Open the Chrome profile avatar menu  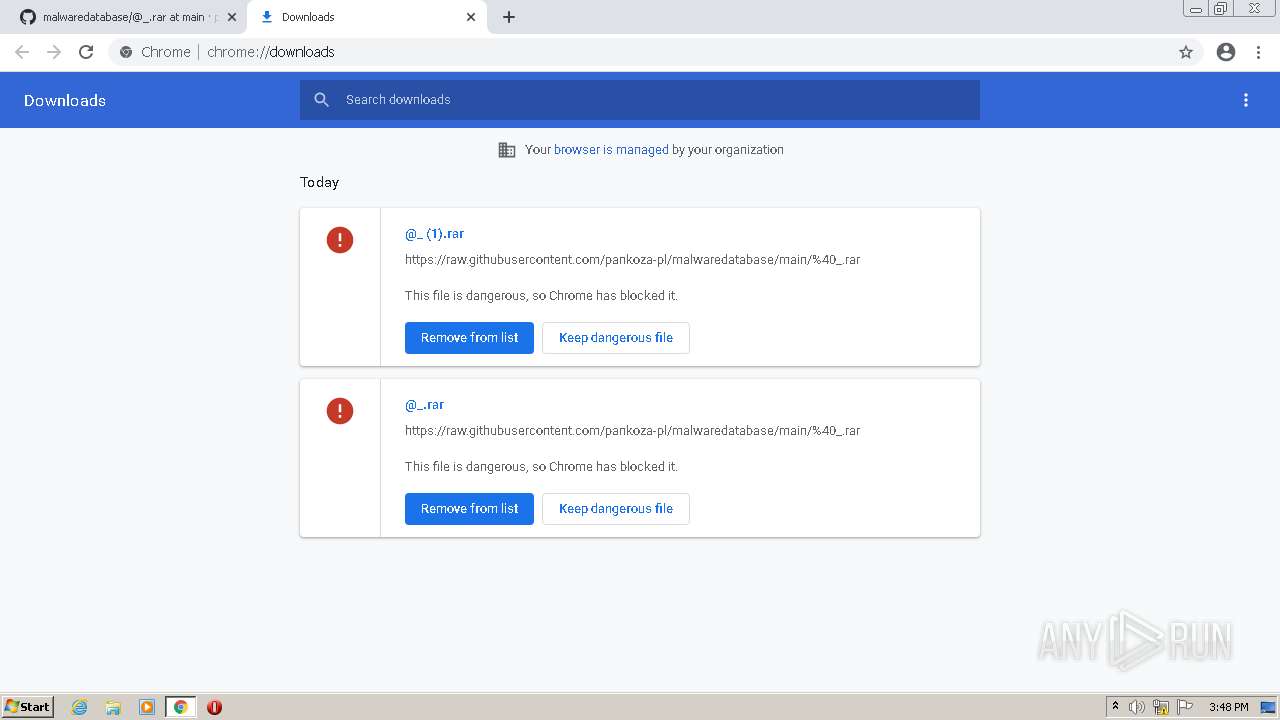click(1226, 52)
